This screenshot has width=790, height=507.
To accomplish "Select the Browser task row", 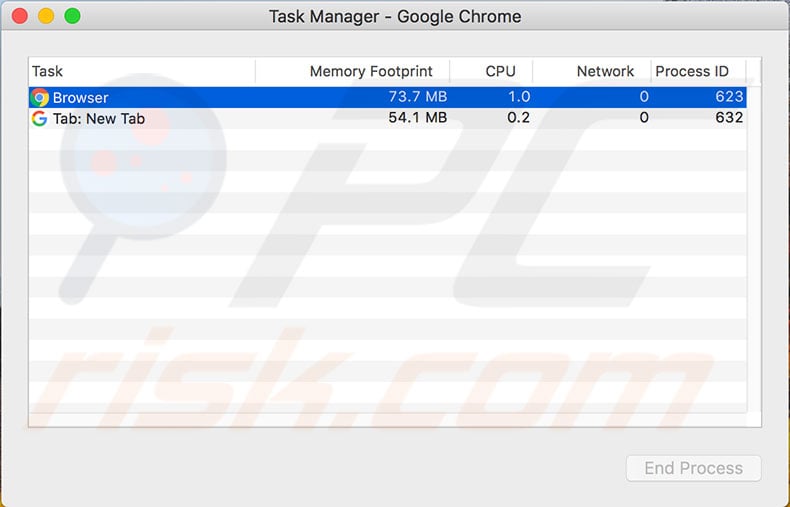I will click(387, 97).
